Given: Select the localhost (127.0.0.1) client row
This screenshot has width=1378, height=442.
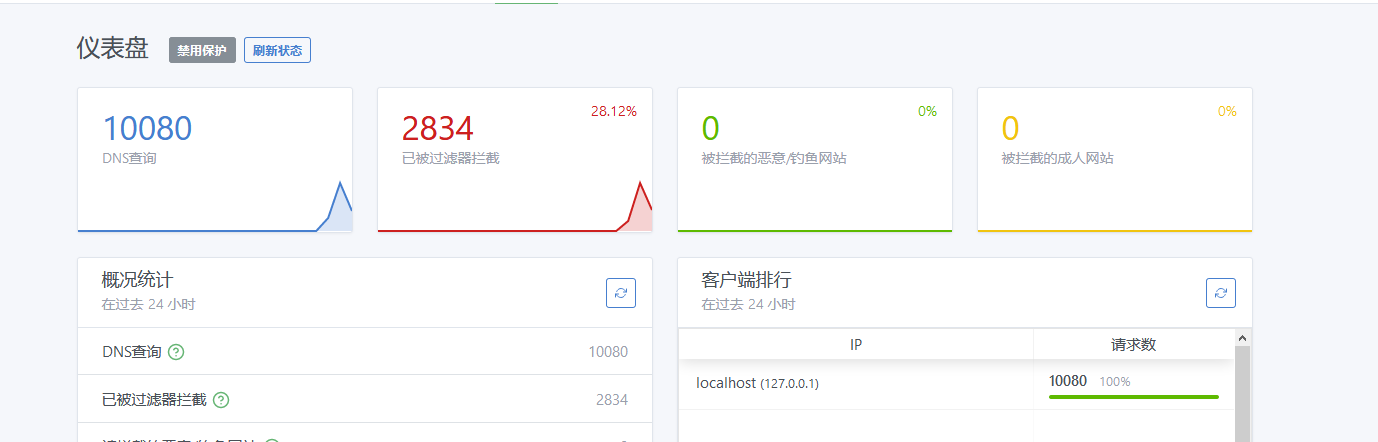Looking at the screenshot, I should (957, 384).
